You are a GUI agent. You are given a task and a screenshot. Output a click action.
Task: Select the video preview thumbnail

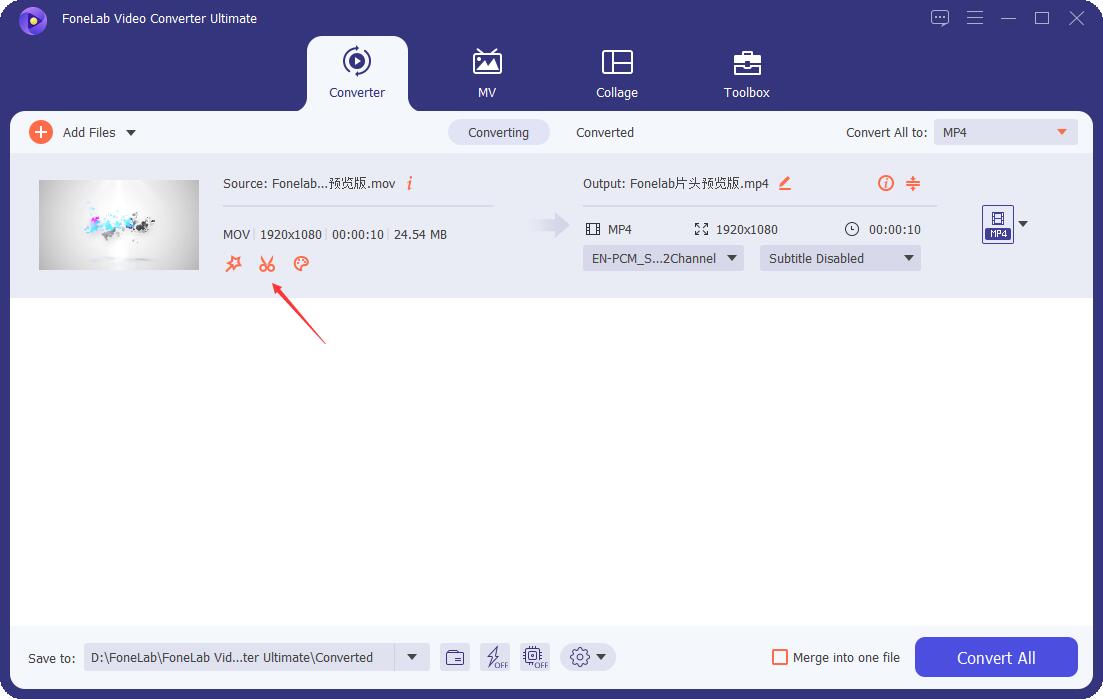[119, 225]
